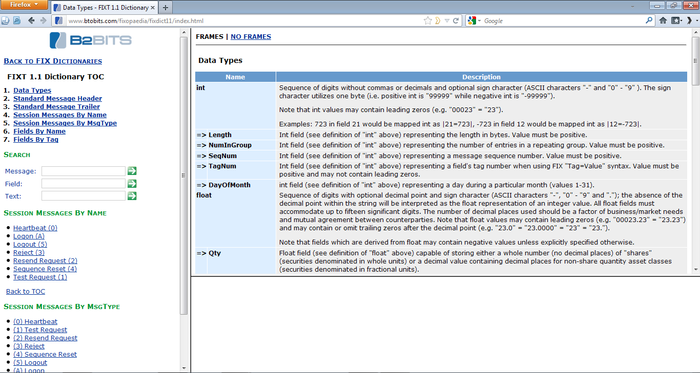This screenshot has height=373, width=700.
Task: Submit the Text search green arrow
Action: 132,196
